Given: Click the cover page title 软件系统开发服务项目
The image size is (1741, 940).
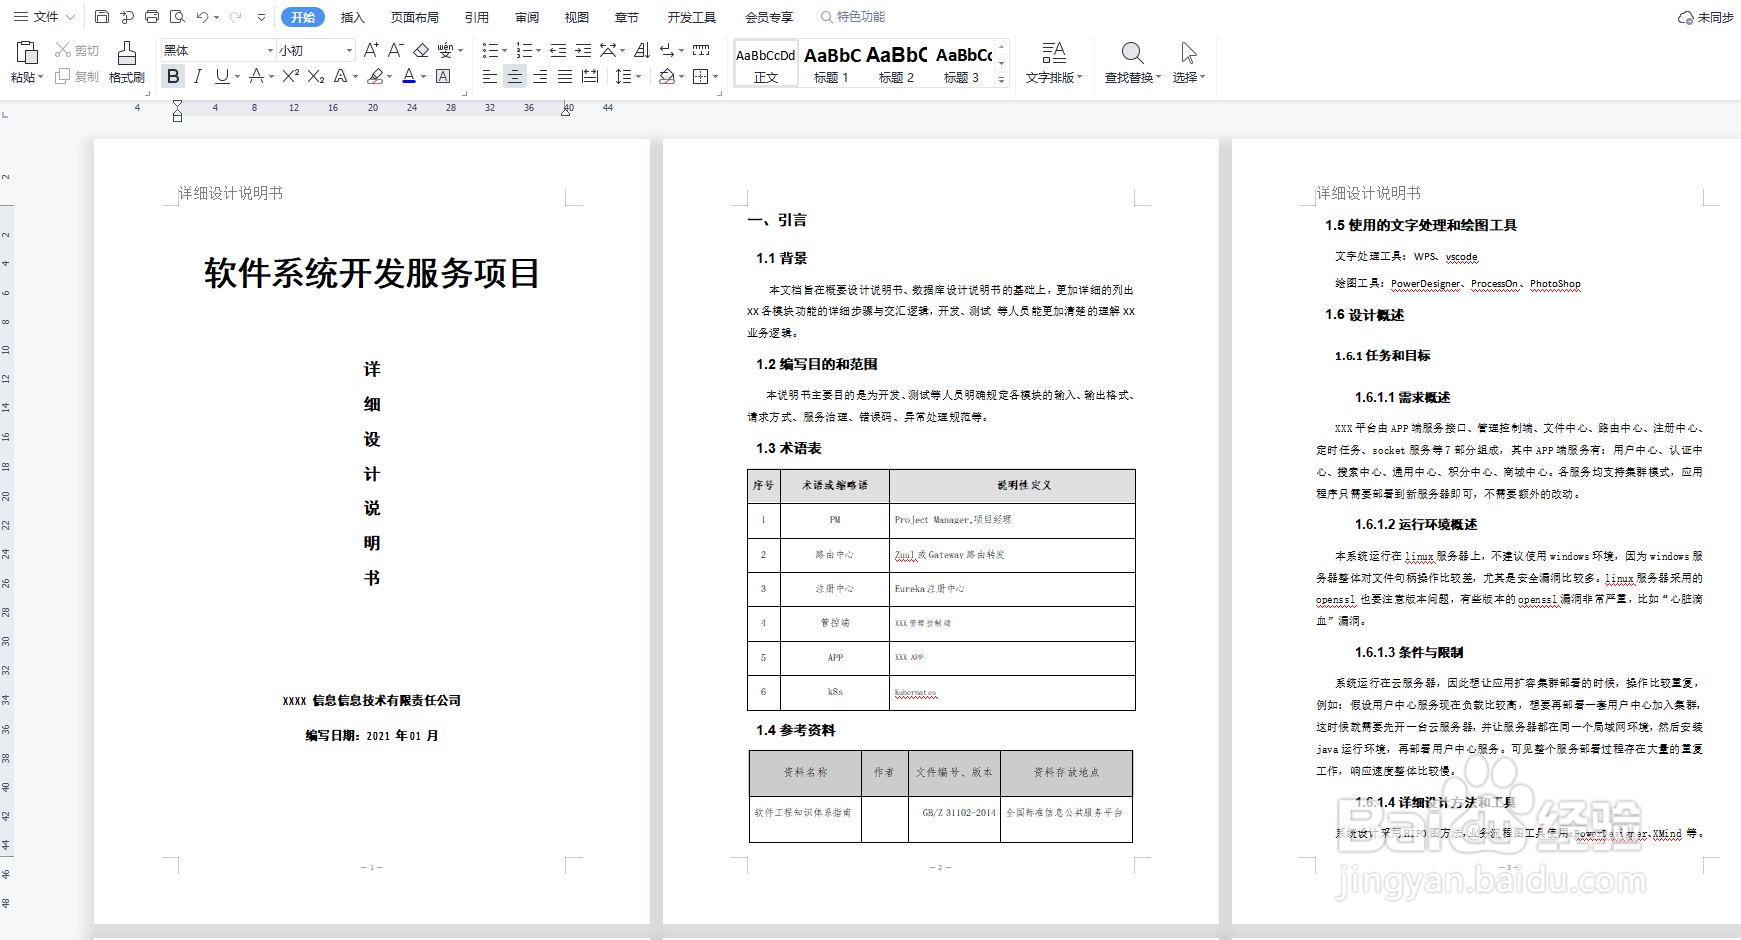Looking at the screenshot, I should [372, 273].
